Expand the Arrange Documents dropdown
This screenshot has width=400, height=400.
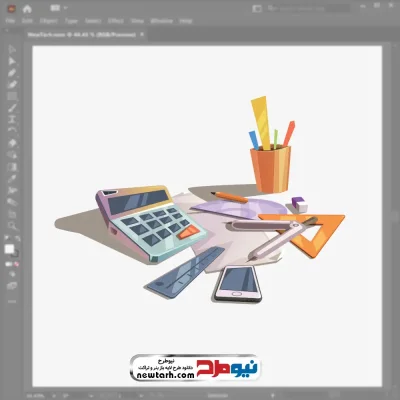click(59, 8)
